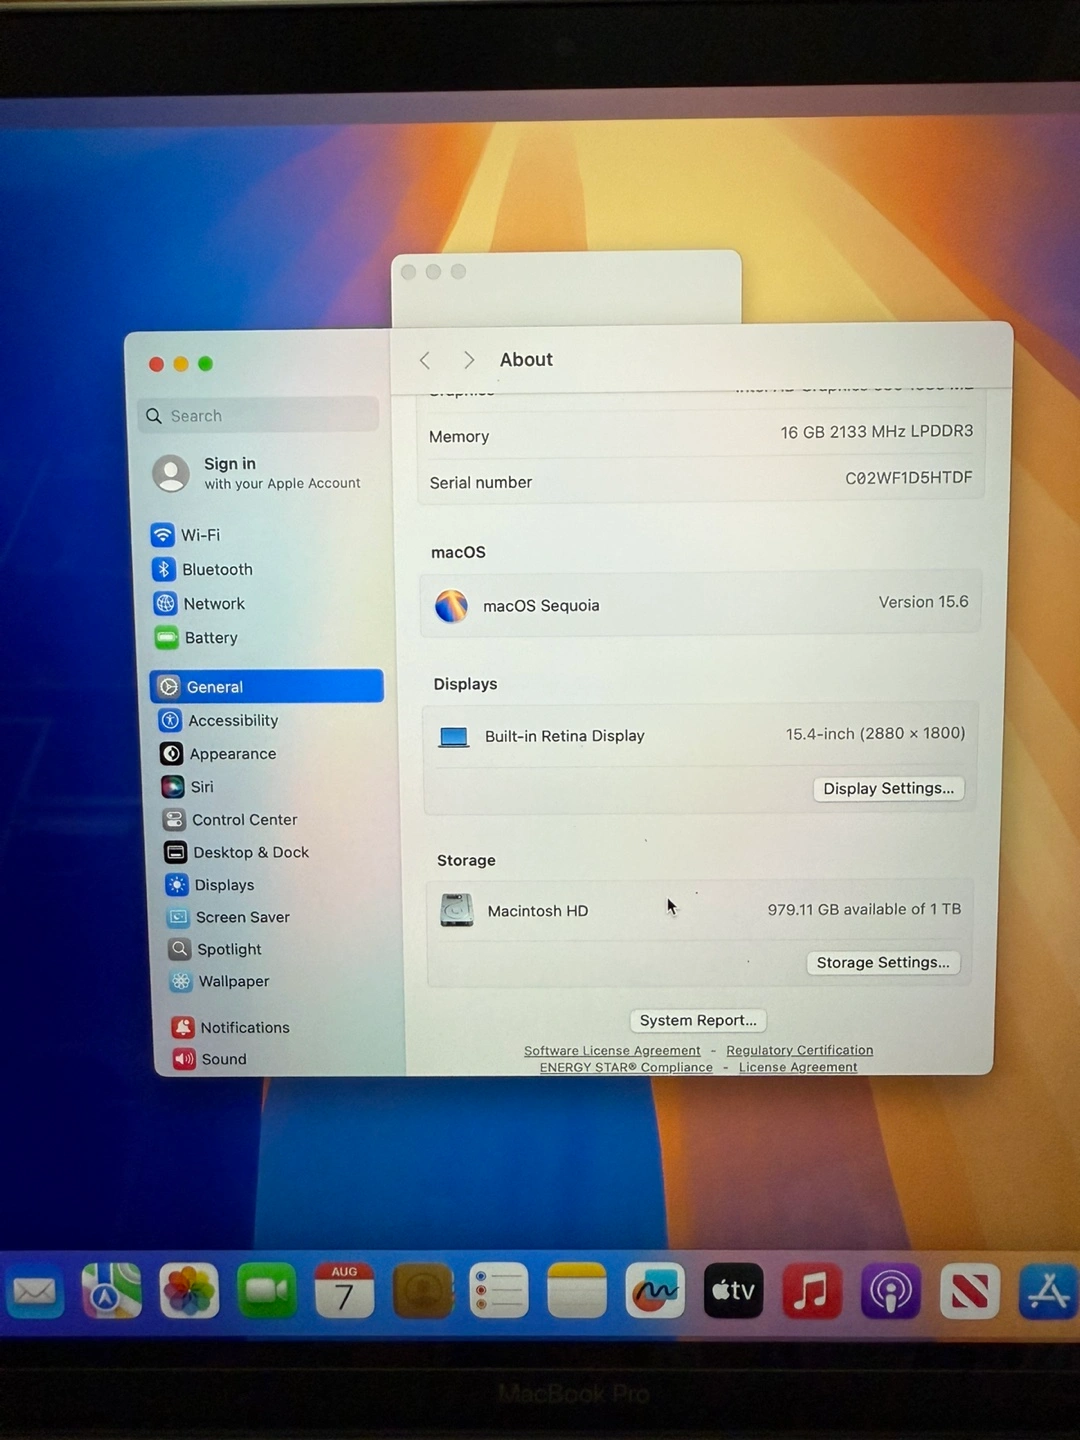Viewport: 1080px width, 1440px height.
Task: Click the serial number C02WF1D5HTDF
Action: (x=909, y=478)
